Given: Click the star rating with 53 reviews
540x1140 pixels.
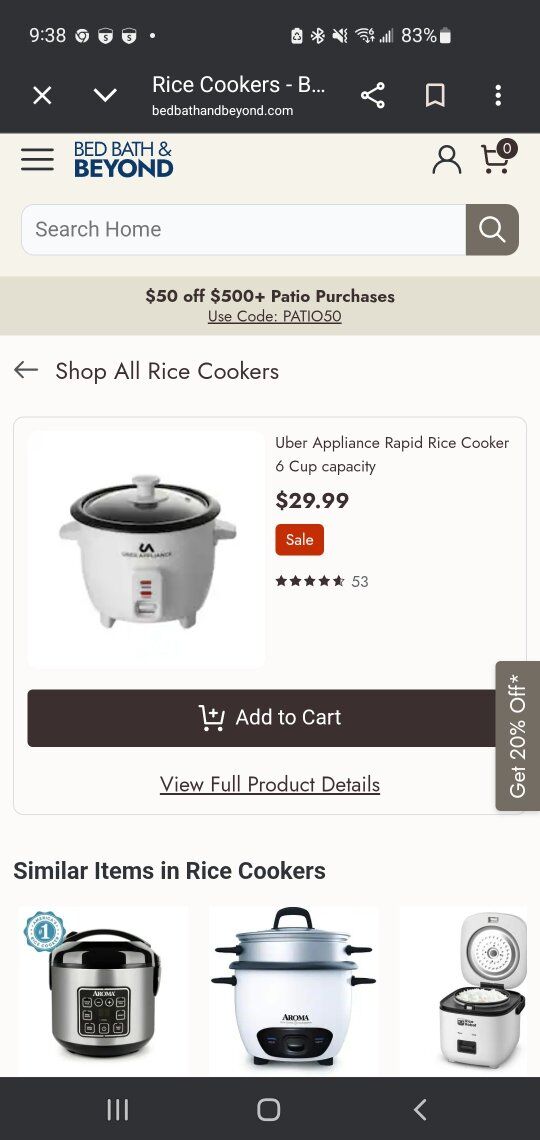Looking at the screenshot, I should tap(322, 582).
